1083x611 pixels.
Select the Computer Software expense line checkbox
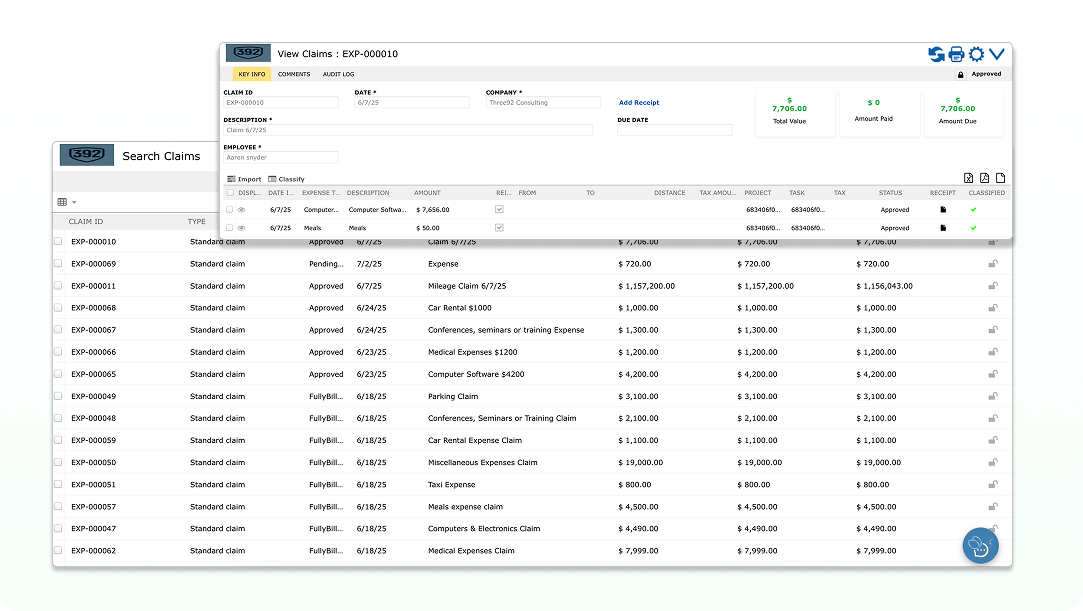click(229, 210)
